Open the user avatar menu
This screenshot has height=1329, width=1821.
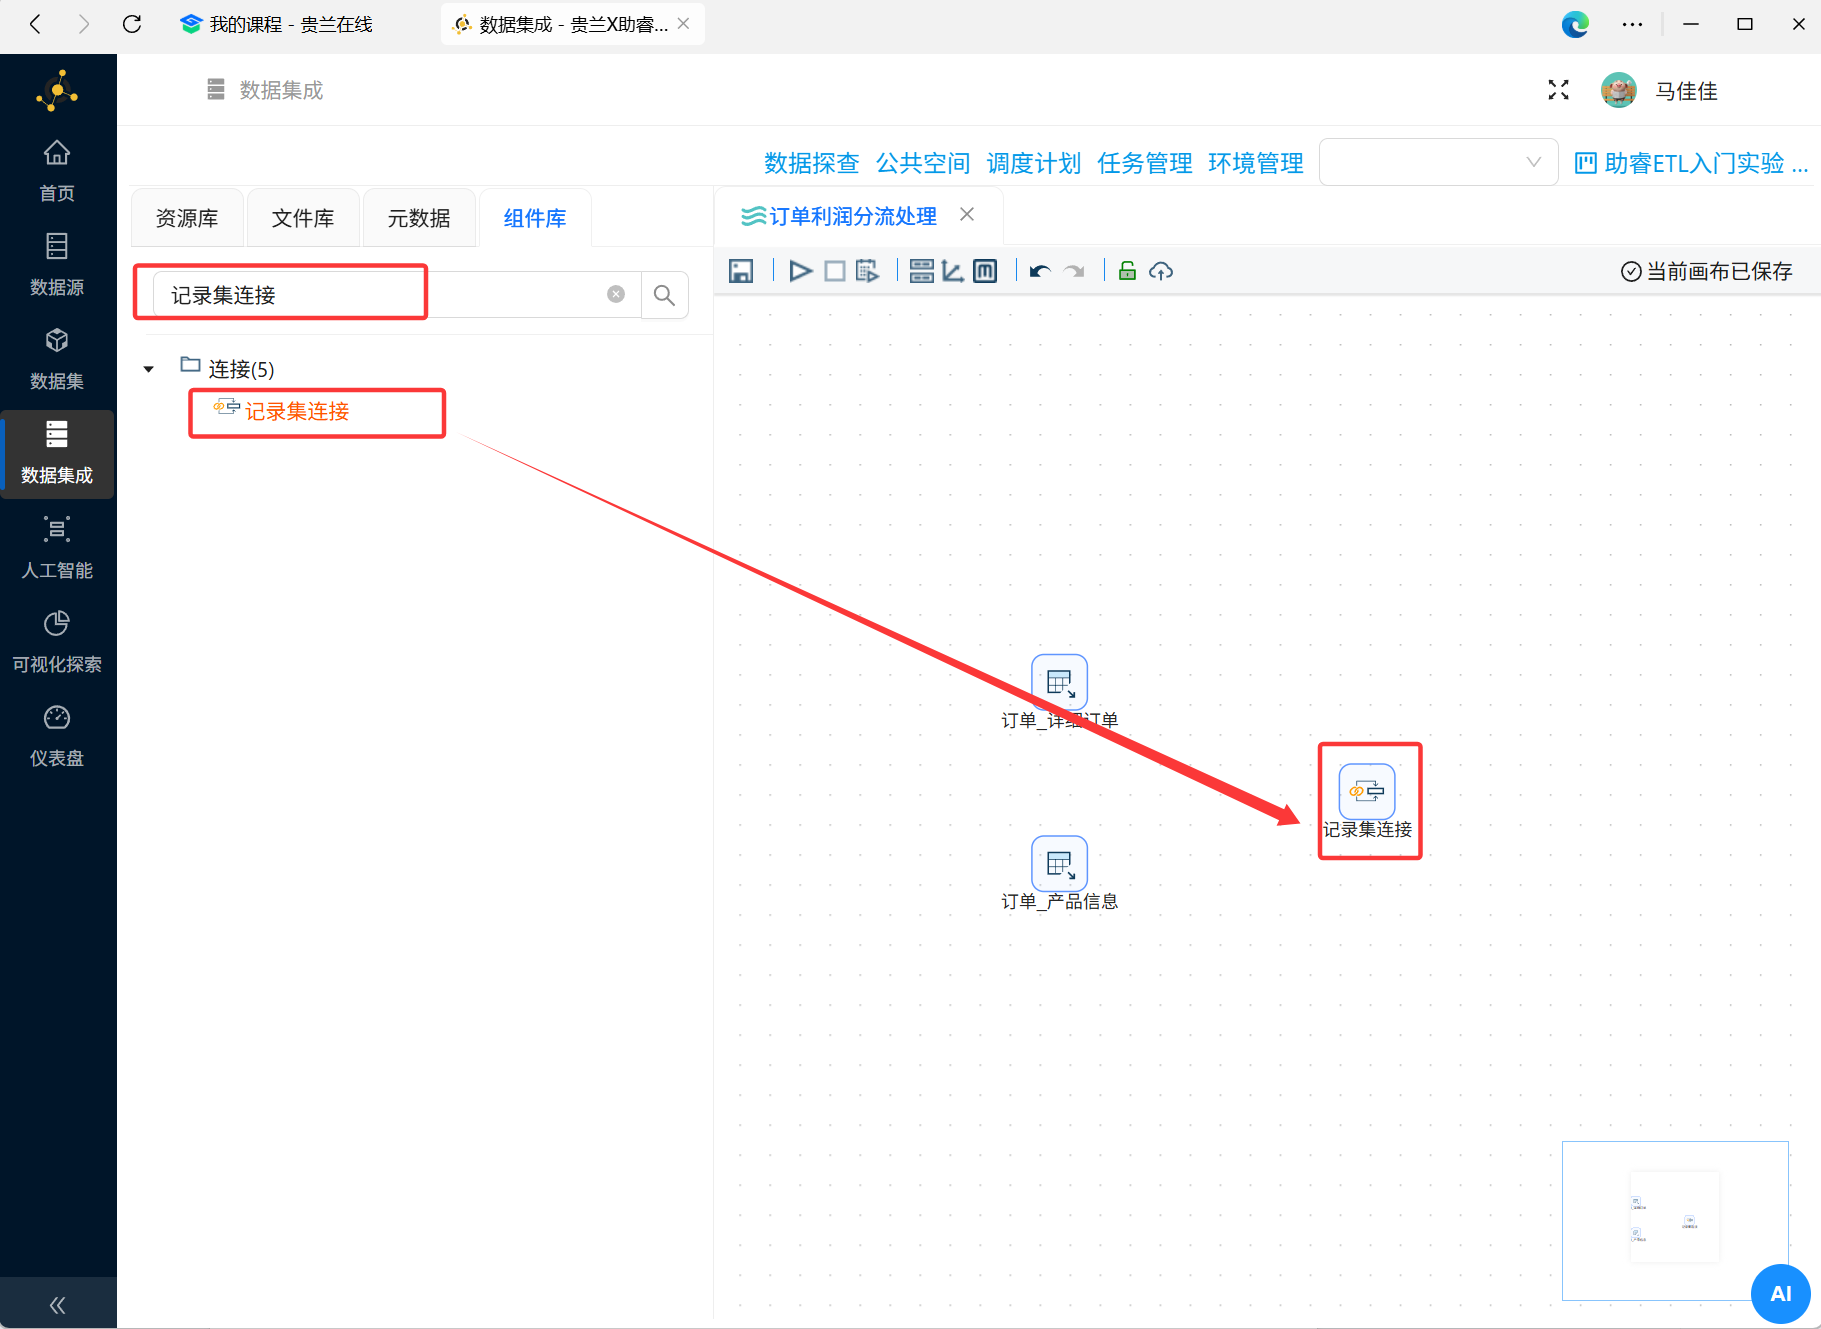coord(1619,90)
